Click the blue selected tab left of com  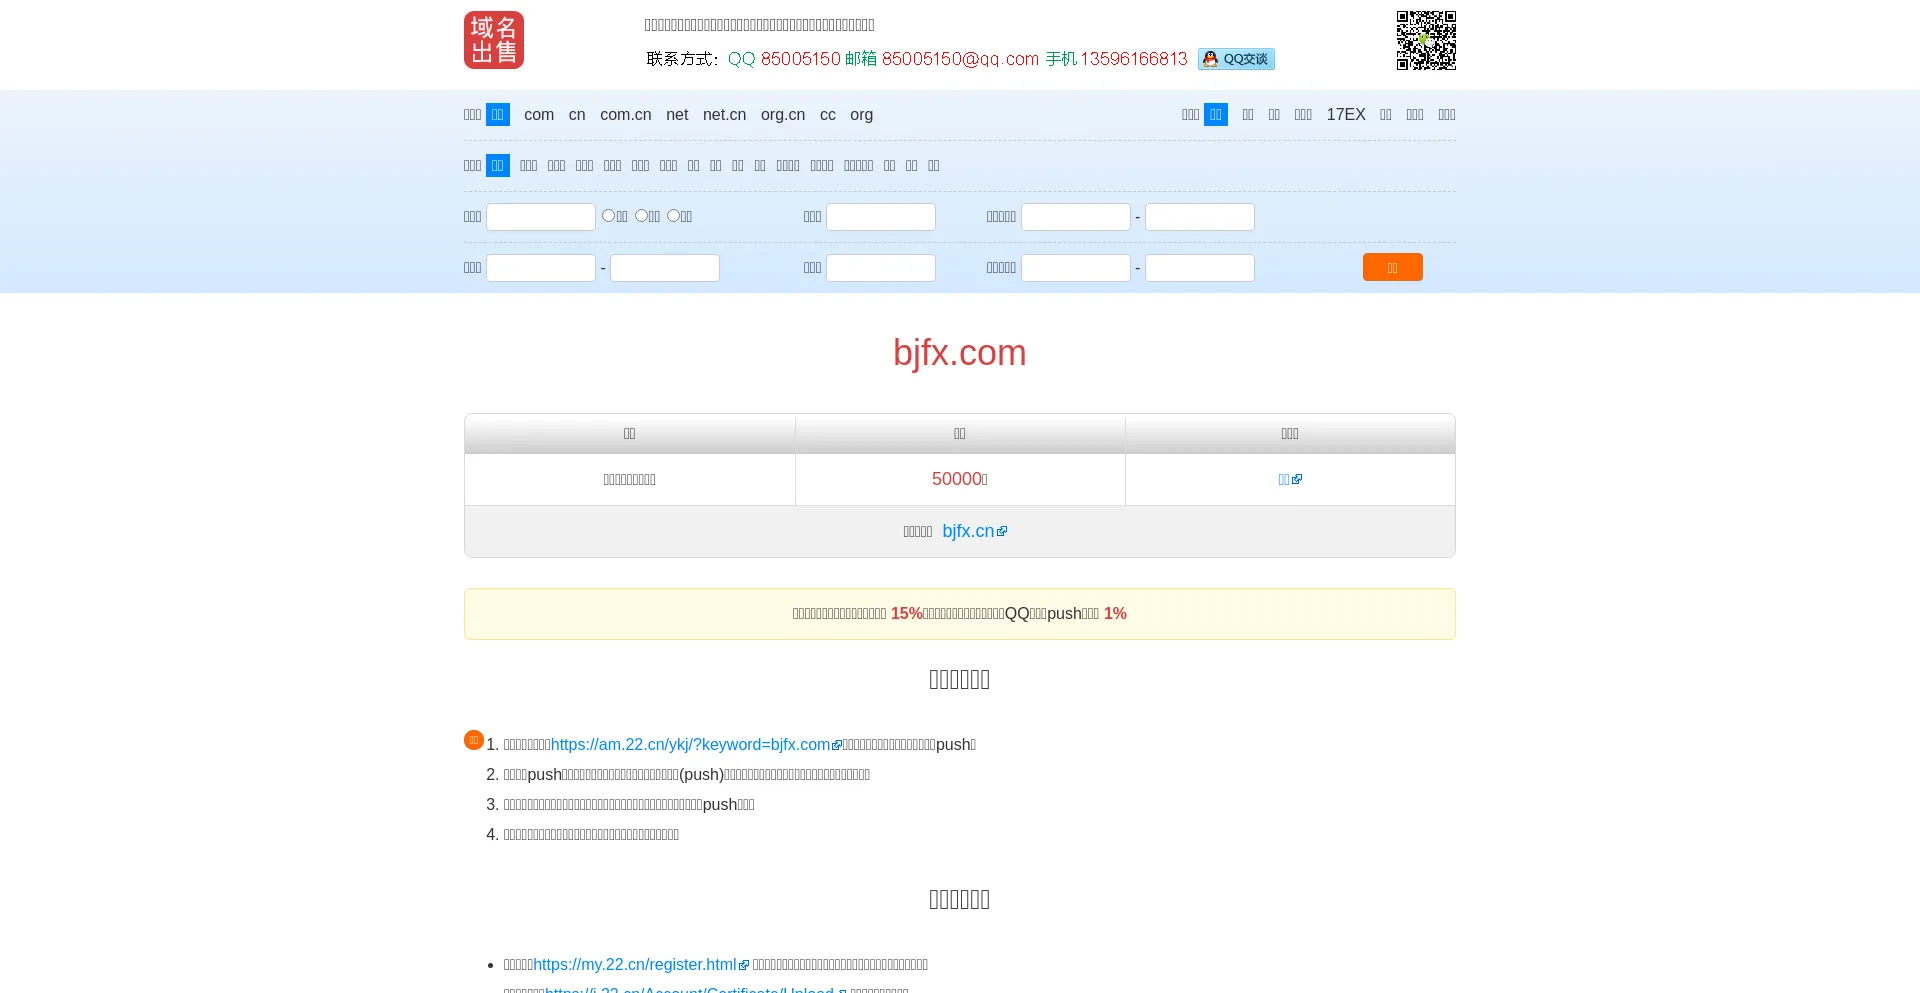pyautogui.click(x=498, y=115)
